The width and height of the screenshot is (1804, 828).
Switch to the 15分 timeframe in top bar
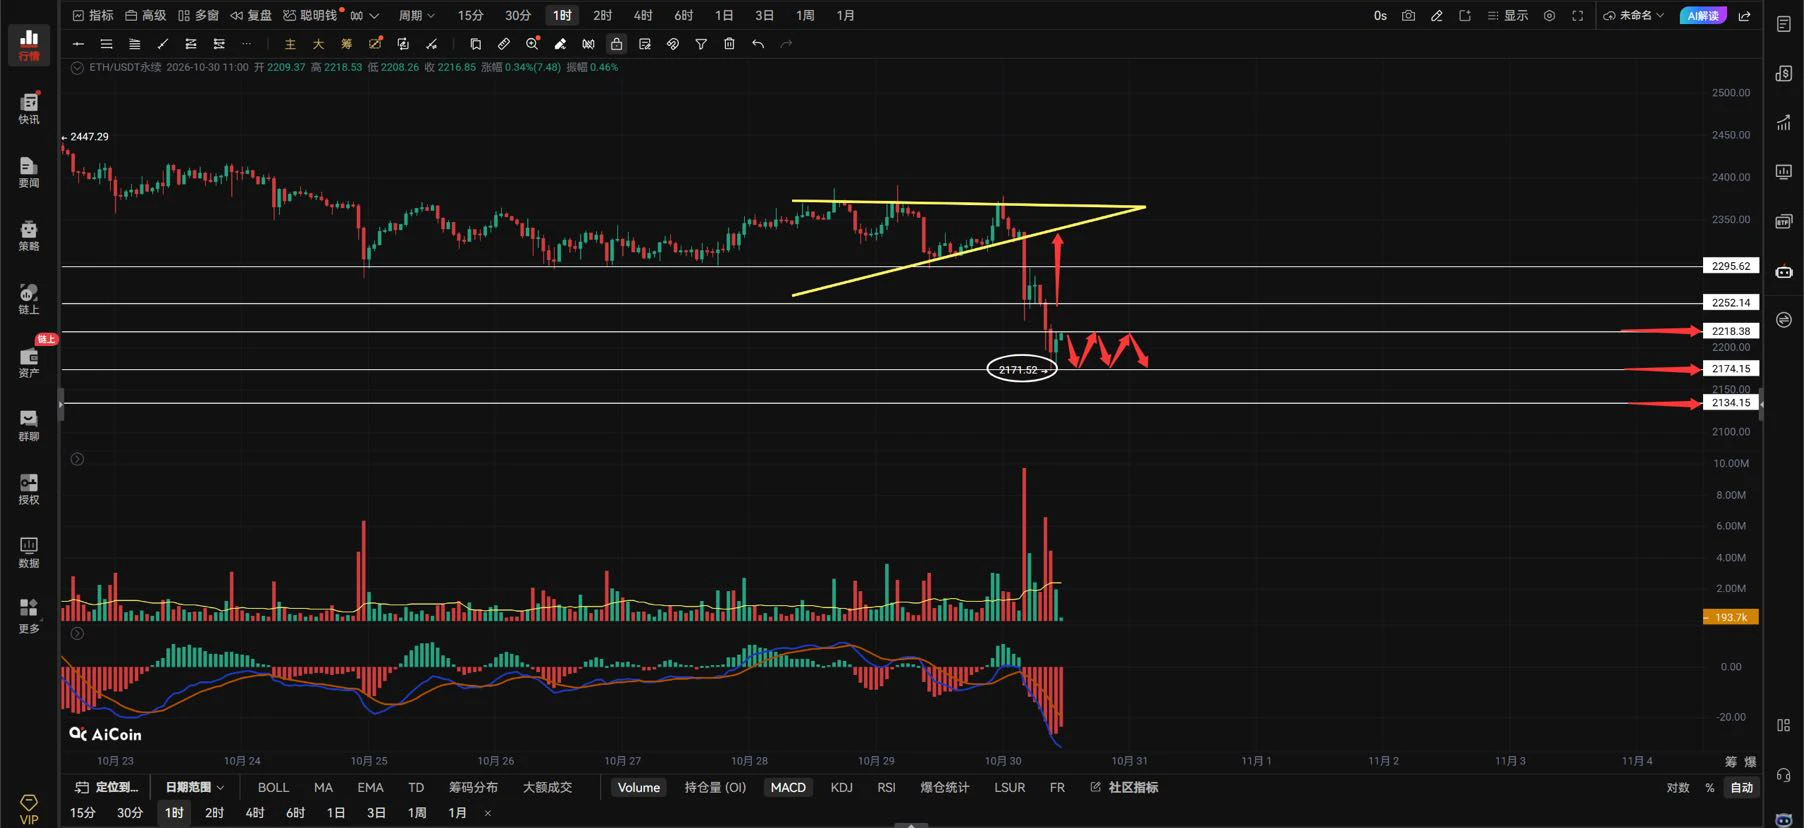click(470, 16)
